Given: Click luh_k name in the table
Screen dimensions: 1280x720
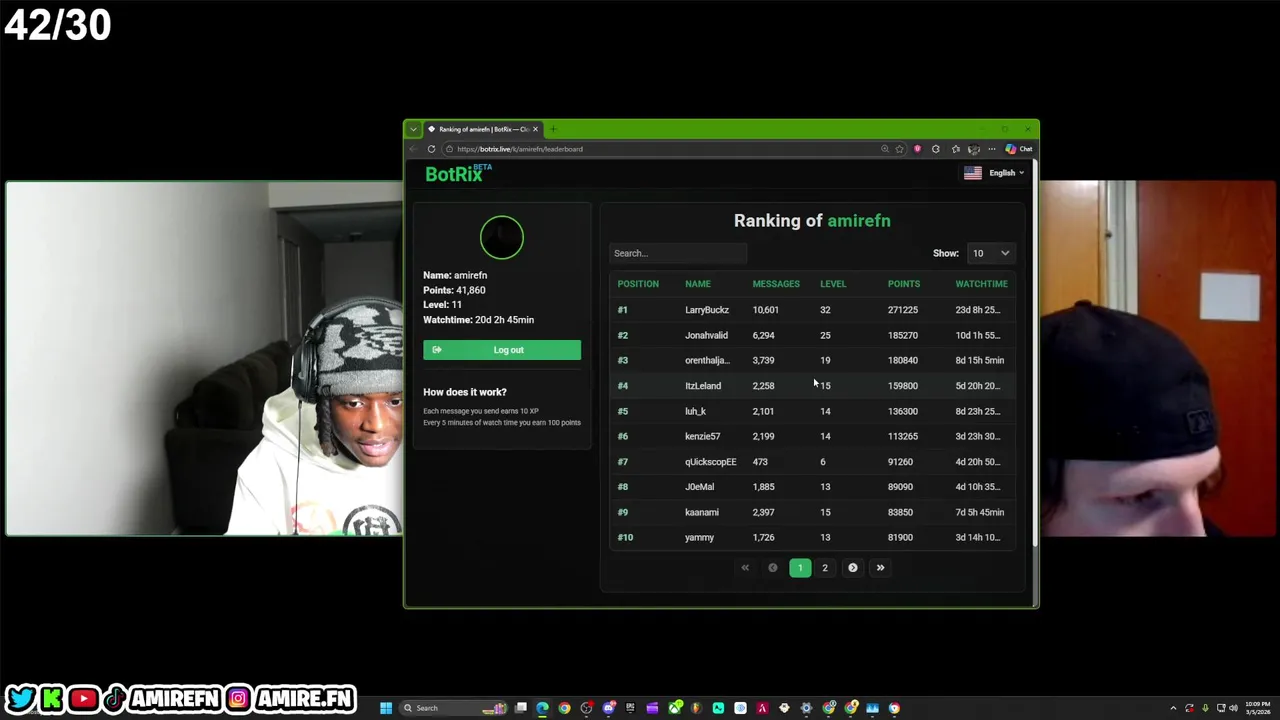Looking at the screenshot, I should point(695,411).
